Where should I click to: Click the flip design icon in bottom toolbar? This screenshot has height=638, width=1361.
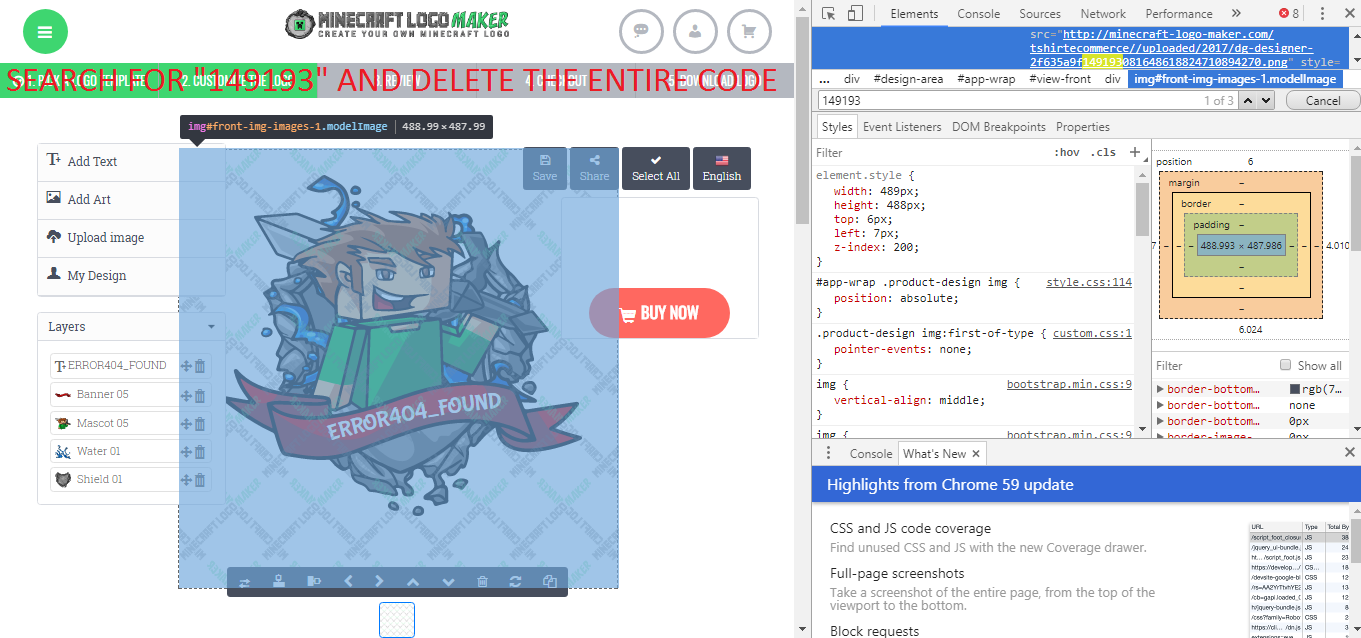pyautogui.click(x=244, y=582)
